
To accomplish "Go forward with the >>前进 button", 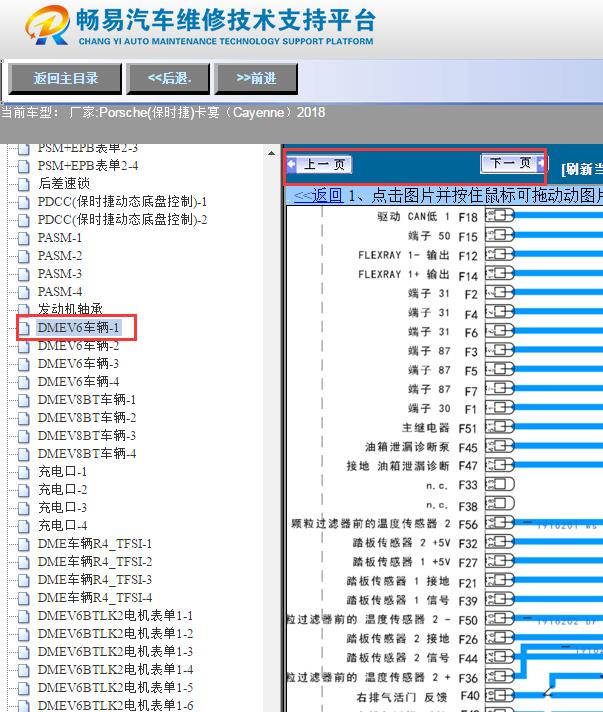I will [256, 79].
